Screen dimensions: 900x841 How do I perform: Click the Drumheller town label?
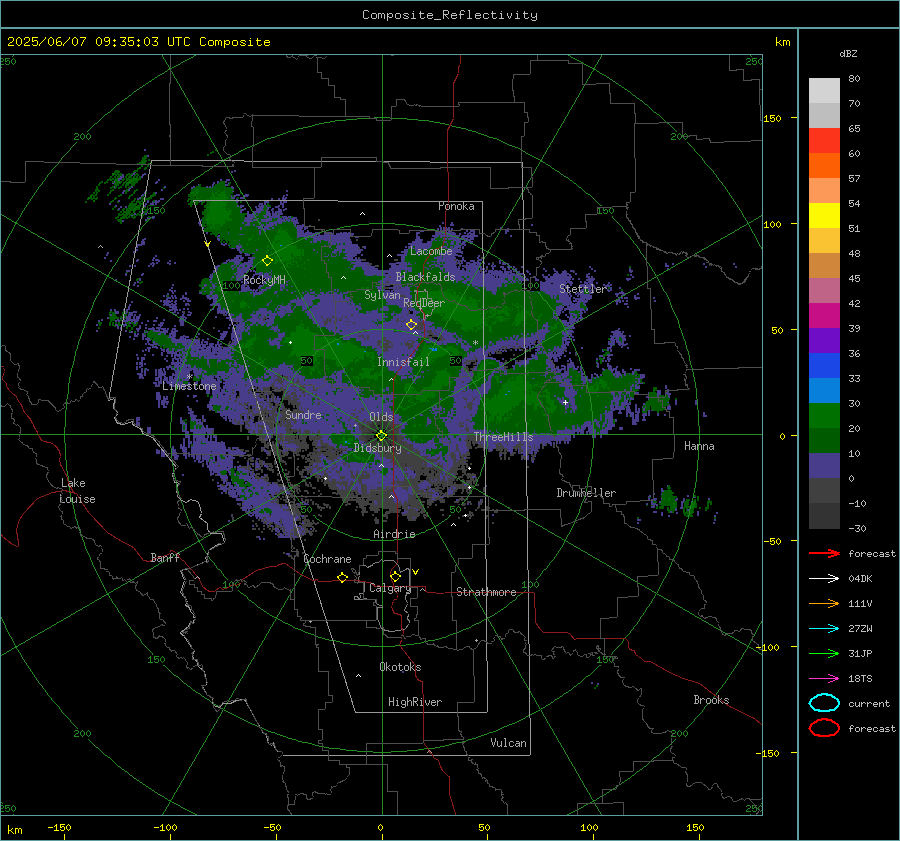[x=586, y=493]
